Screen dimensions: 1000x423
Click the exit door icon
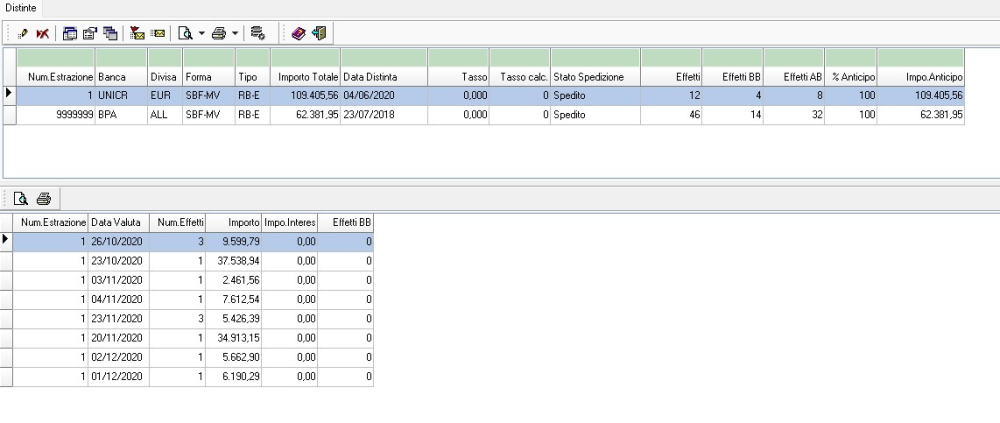[x=320, y=33]
